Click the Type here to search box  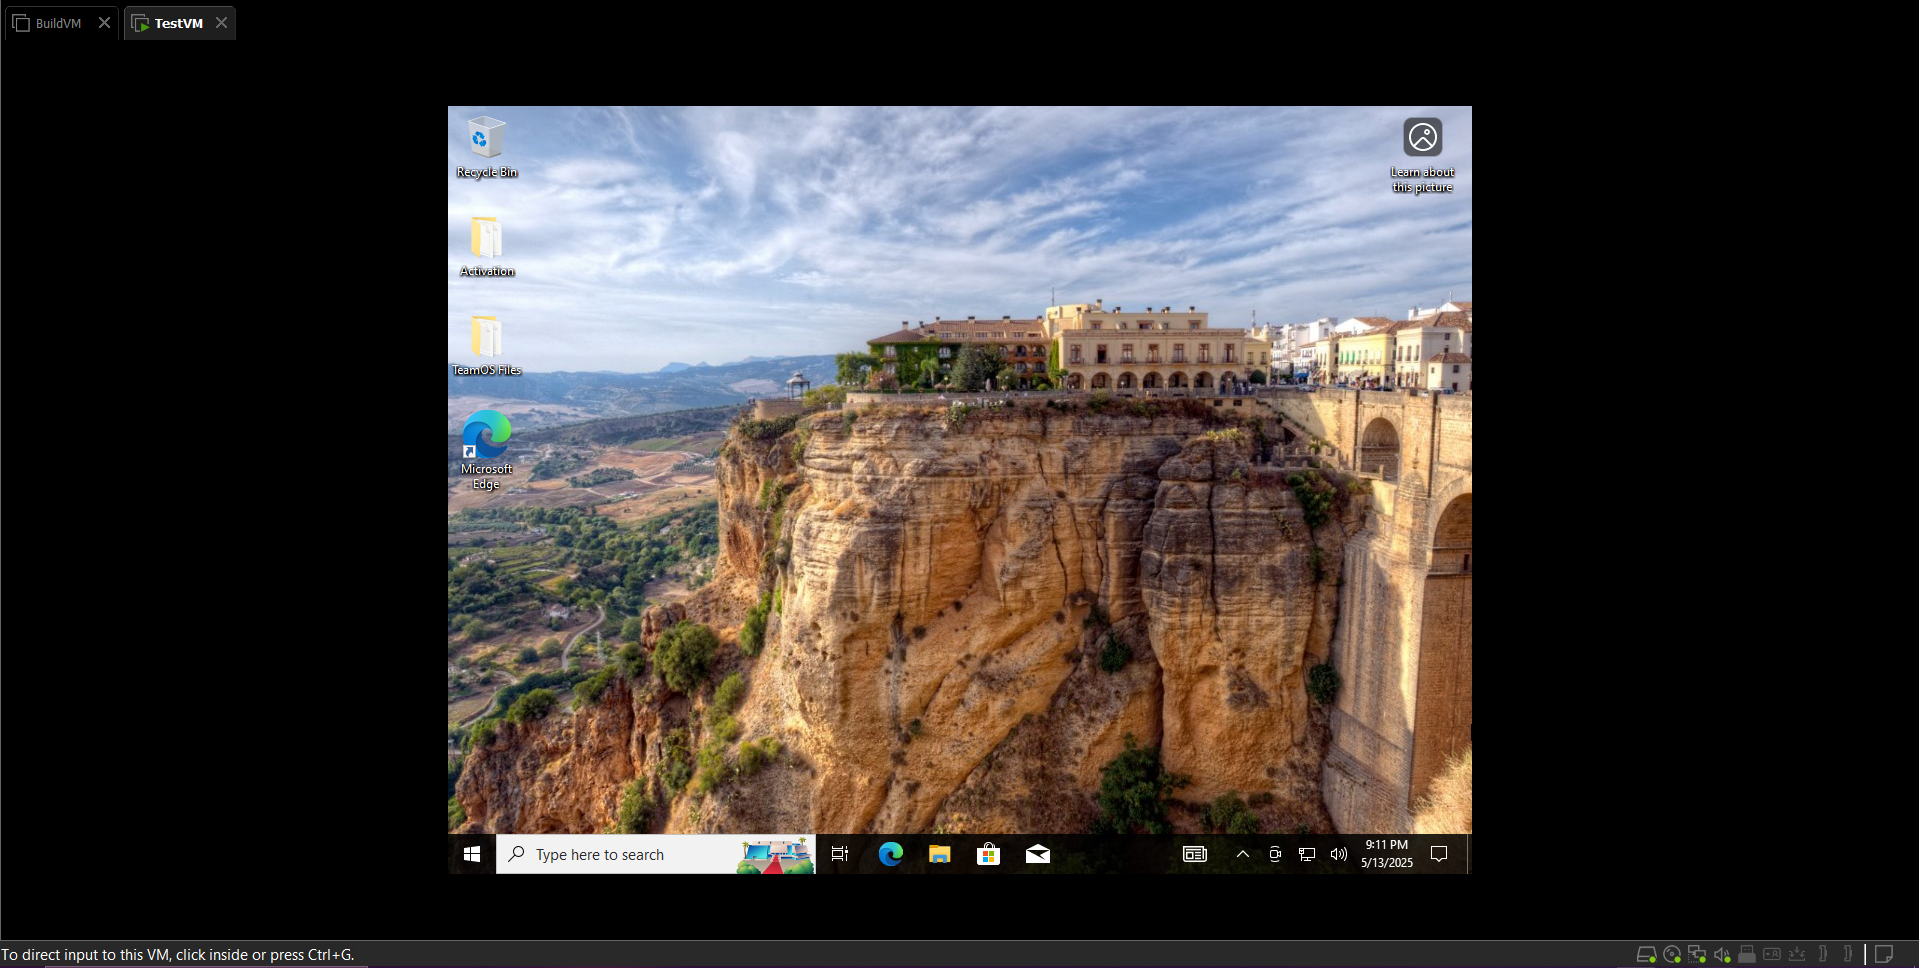[x=656, y=854]
